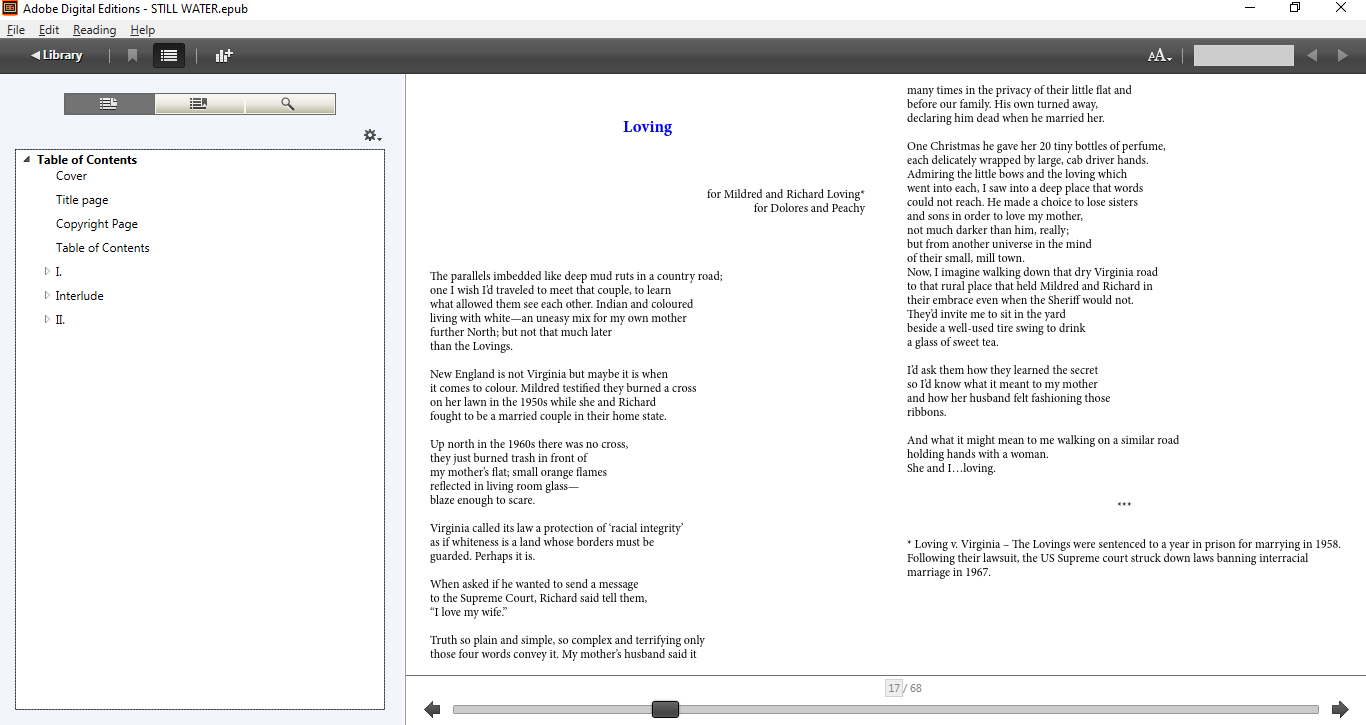This screenshot has width=1366, height=725.
Task: Open section I. chapter
Action: point(59,272)
